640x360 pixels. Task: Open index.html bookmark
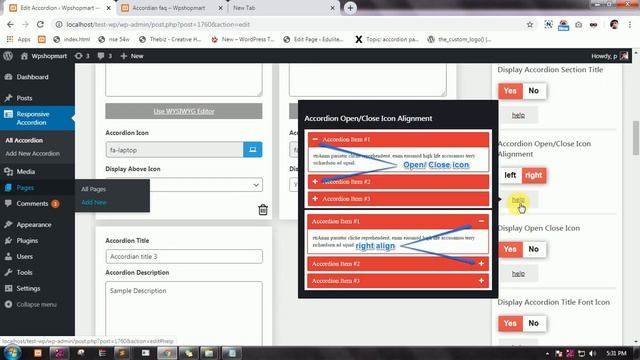tap(72, 39)
